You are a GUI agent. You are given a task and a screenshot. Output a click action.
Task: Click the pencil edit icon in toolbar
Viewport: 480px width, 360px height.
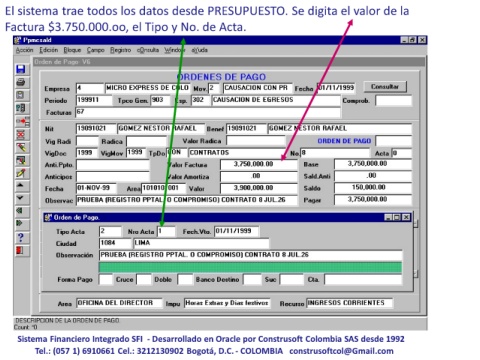coord(21,173)
